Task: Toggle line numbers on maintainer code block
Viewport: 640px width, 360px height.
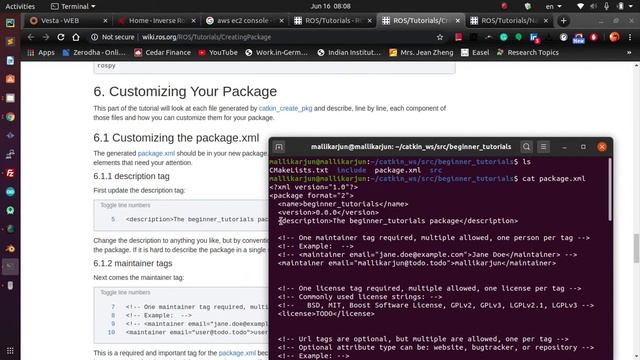Action: click(125, 293)
